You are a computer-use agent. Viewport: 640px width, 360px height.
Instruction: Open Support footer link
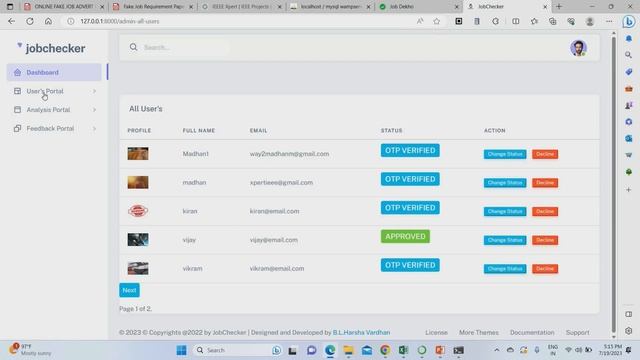578,333
